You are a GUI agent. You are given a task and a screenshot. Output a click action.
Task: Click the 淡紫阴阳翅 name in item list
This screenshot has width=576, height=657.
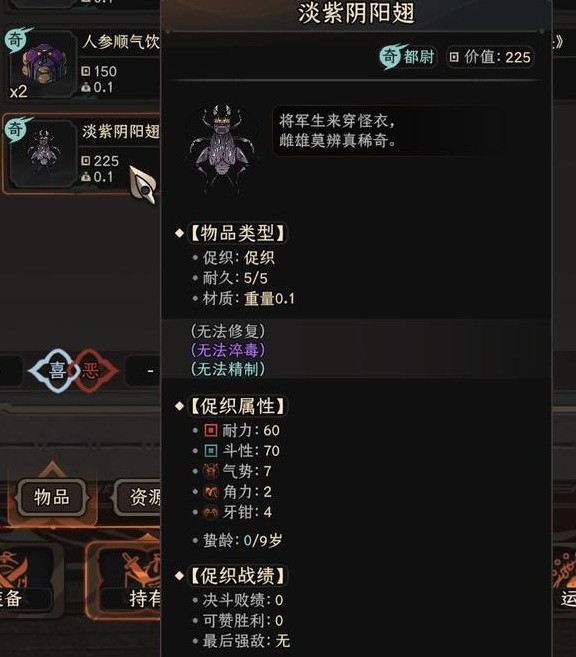coord(121,131)
